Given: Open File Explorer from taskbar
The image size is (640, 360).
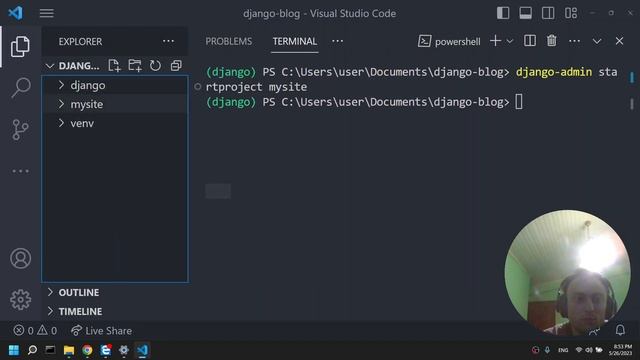Looking at the screenshot, I should tap(69, 350).
